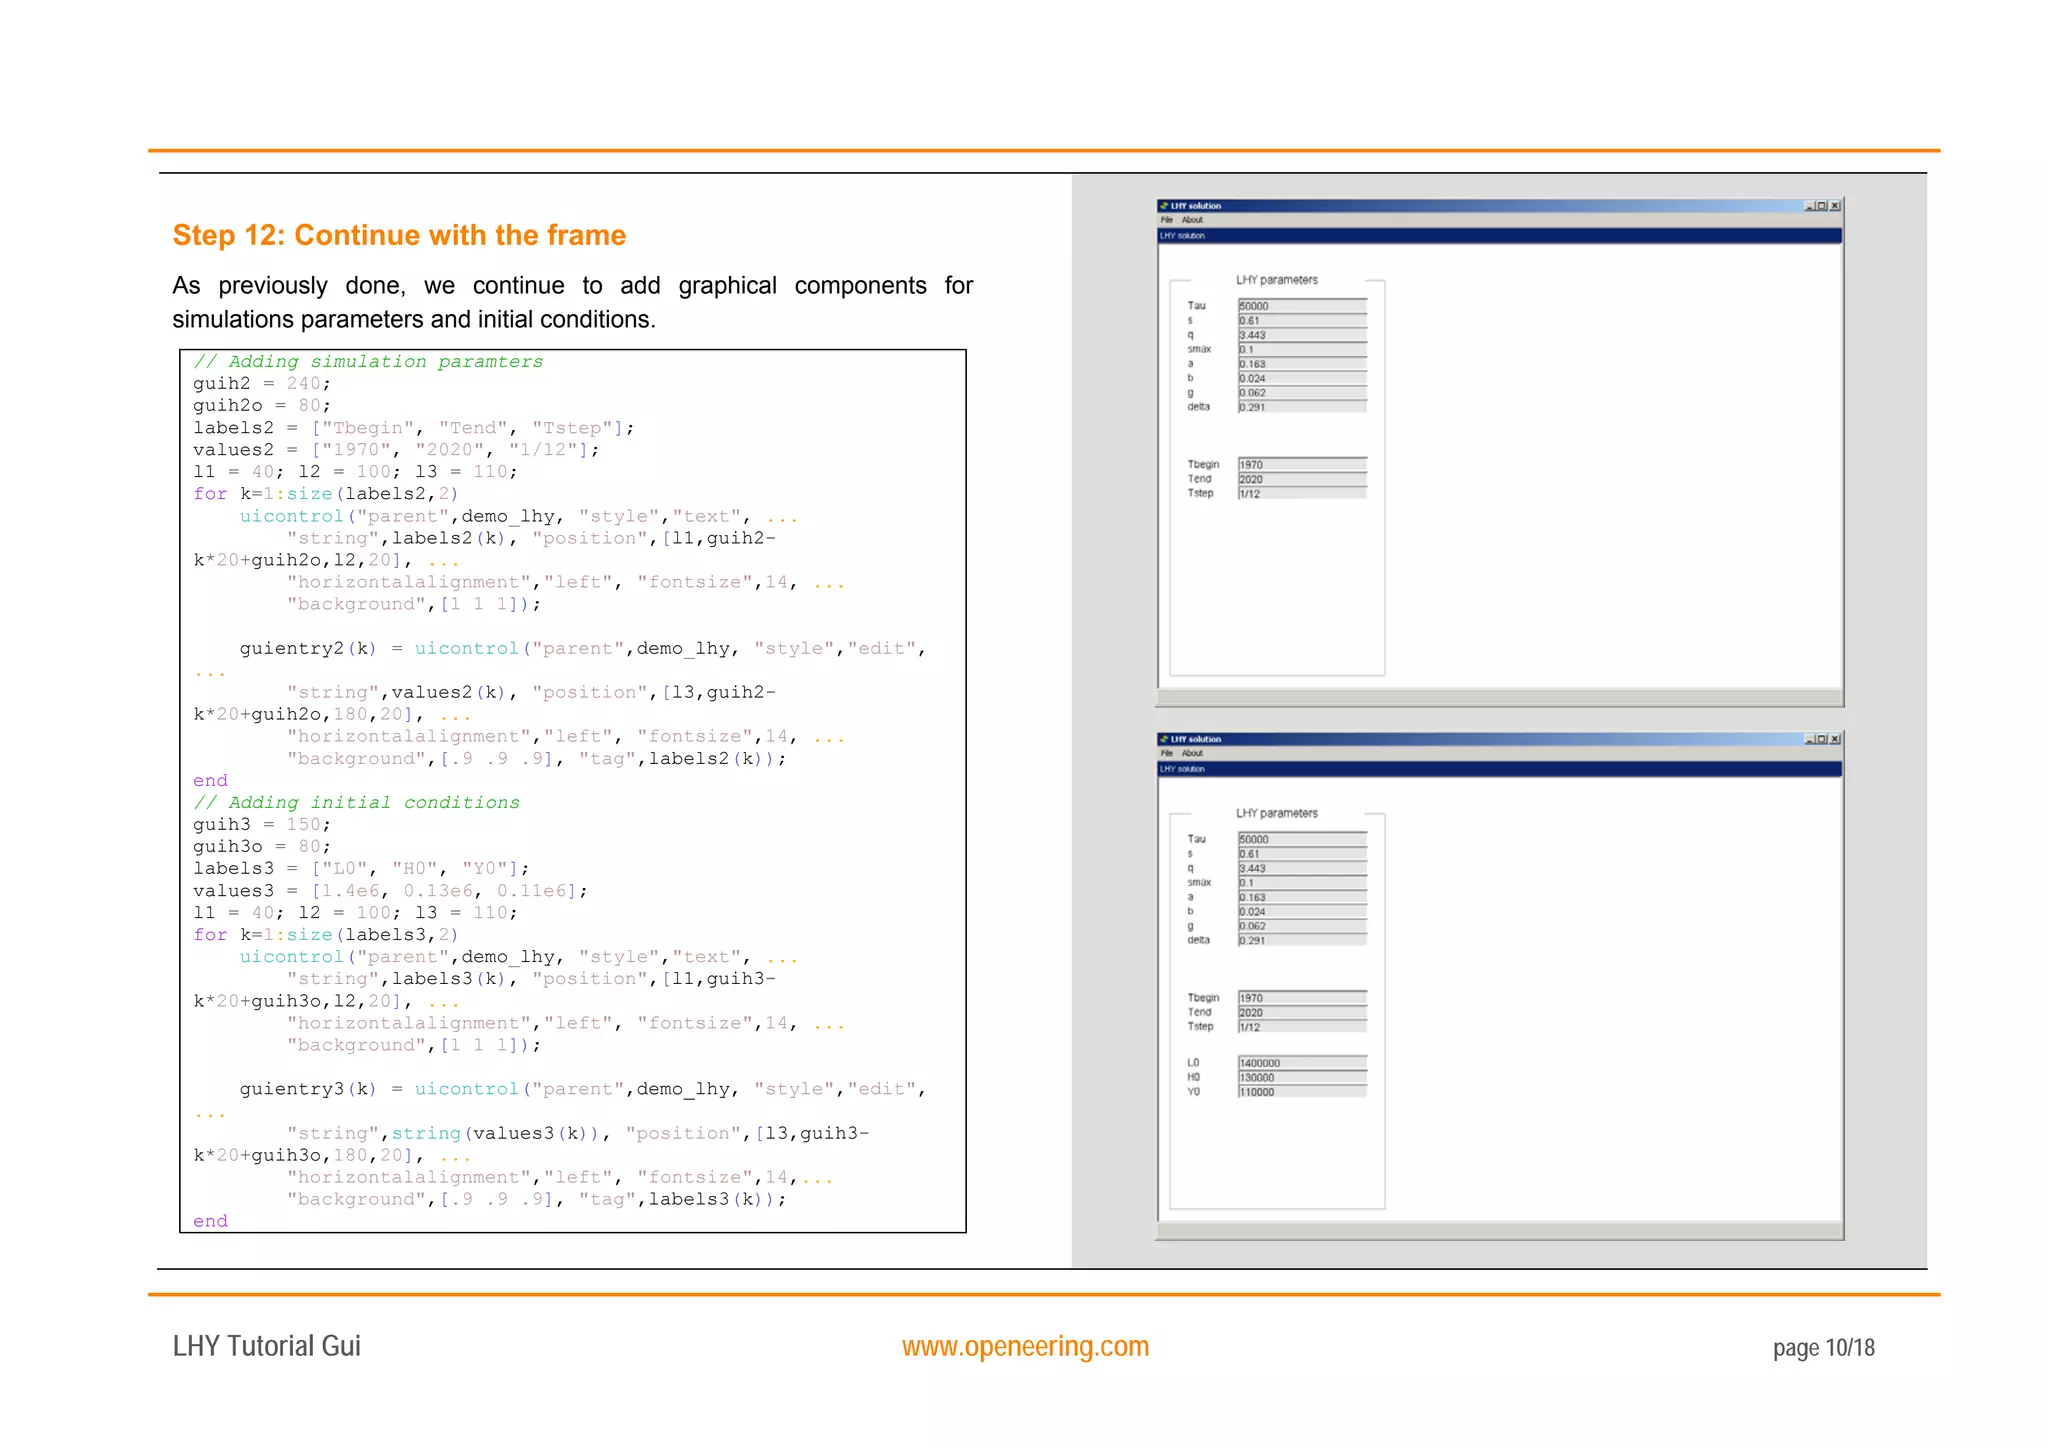Open the www.openeering.com footer link
The height and width of the screenshot is (1448, 2048).
click(1025, 1346)
